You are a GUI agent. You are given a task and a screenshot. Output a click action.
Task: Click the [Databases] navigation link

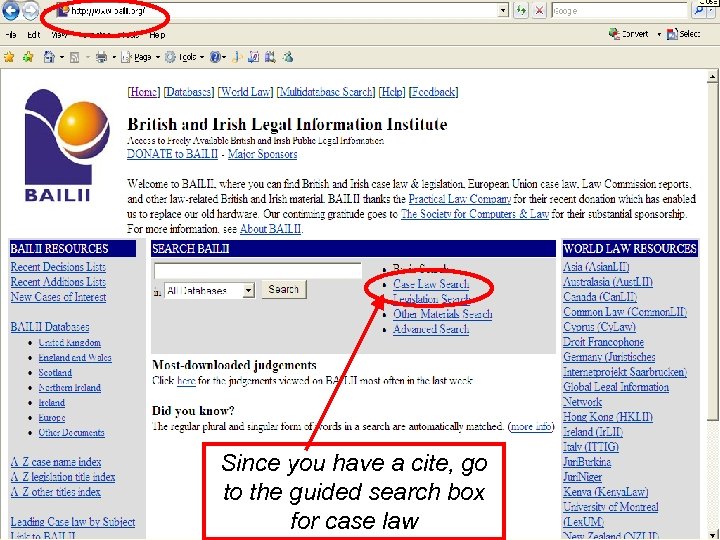coord(189,92)
